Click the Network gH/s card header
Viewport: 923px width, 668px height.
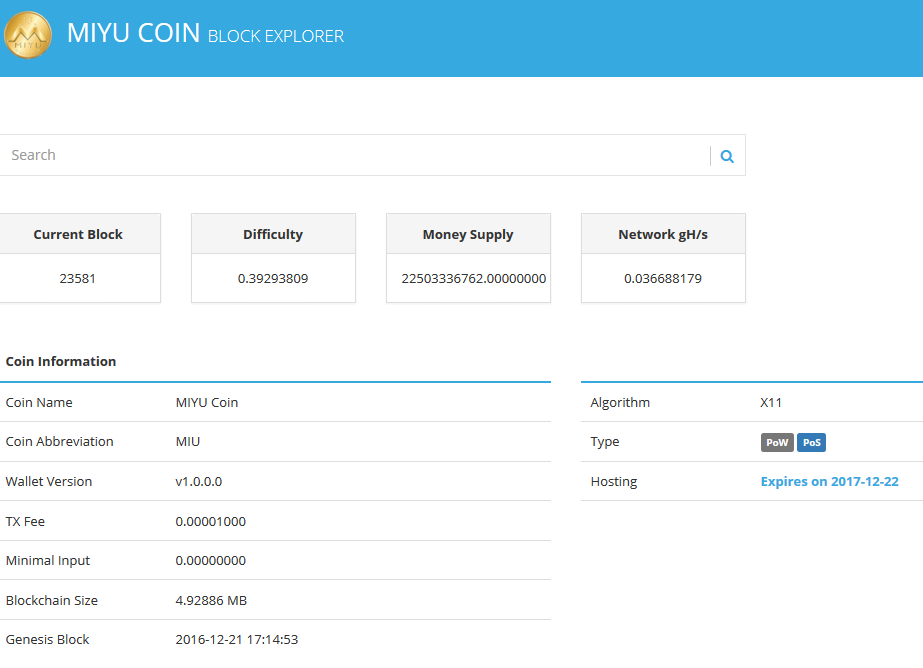pyautogui.click(x=663, y=234)
